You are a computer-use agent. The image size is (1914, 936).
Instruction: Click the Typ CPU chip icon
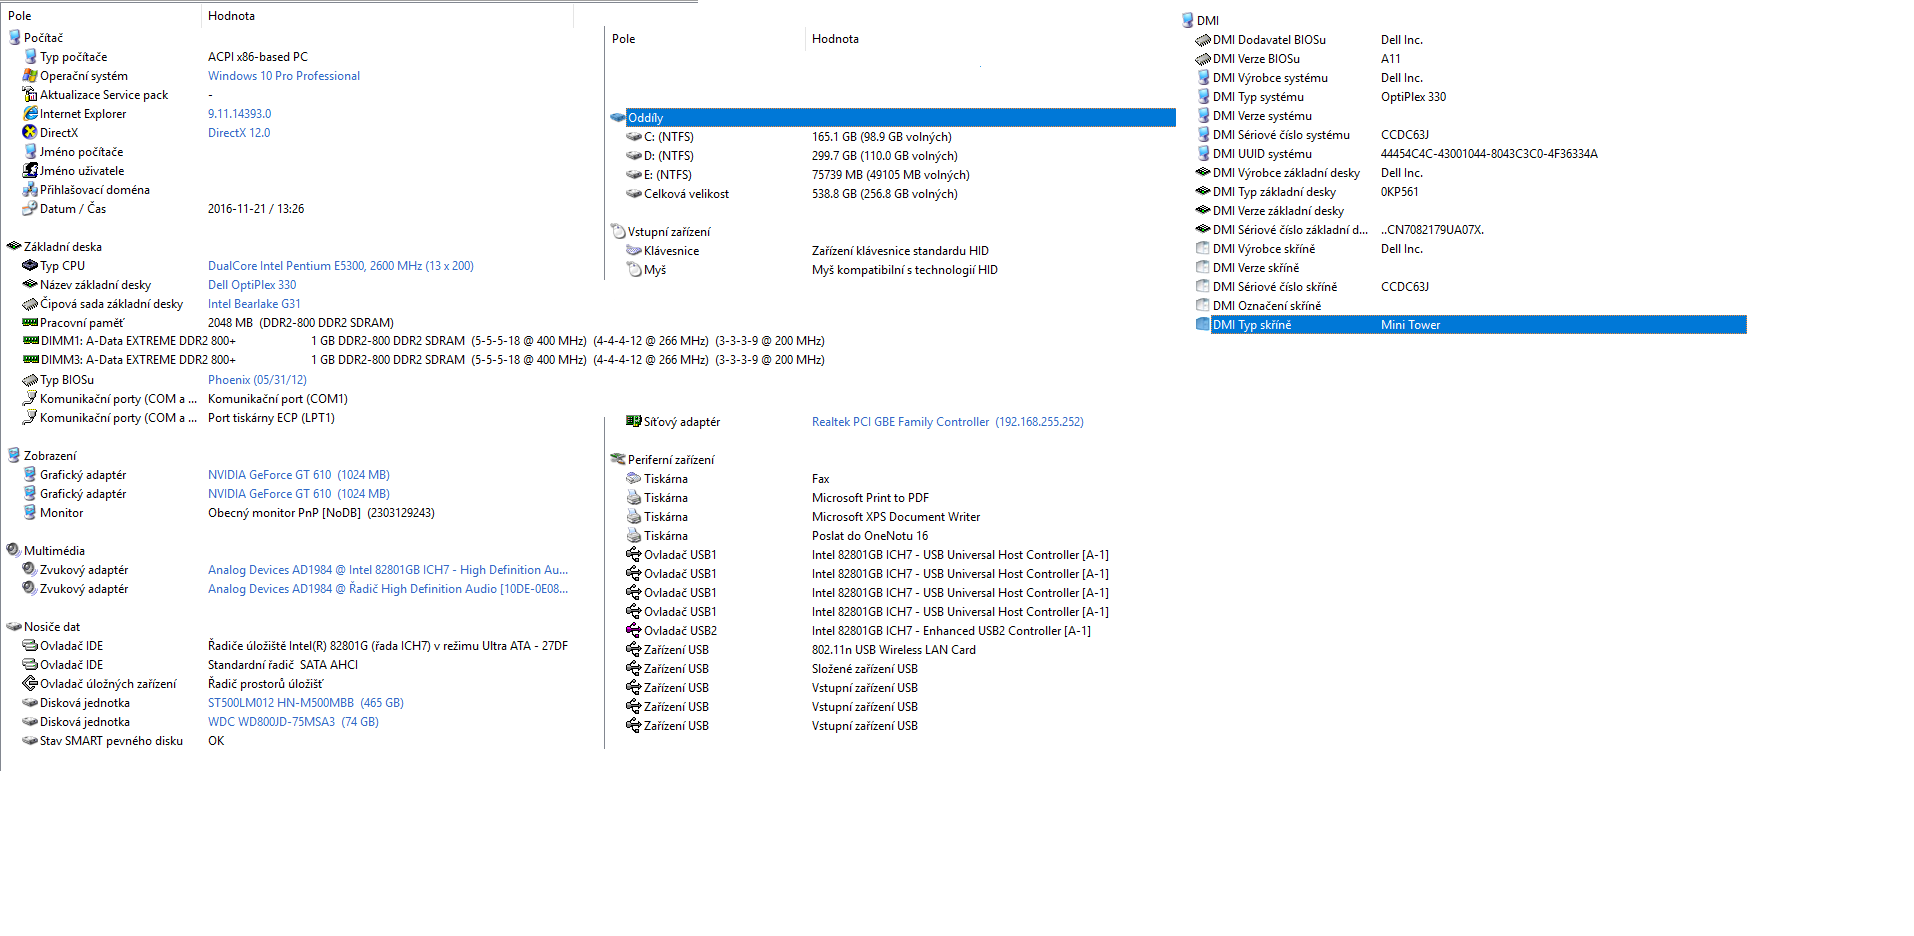(x=30, y=266)
